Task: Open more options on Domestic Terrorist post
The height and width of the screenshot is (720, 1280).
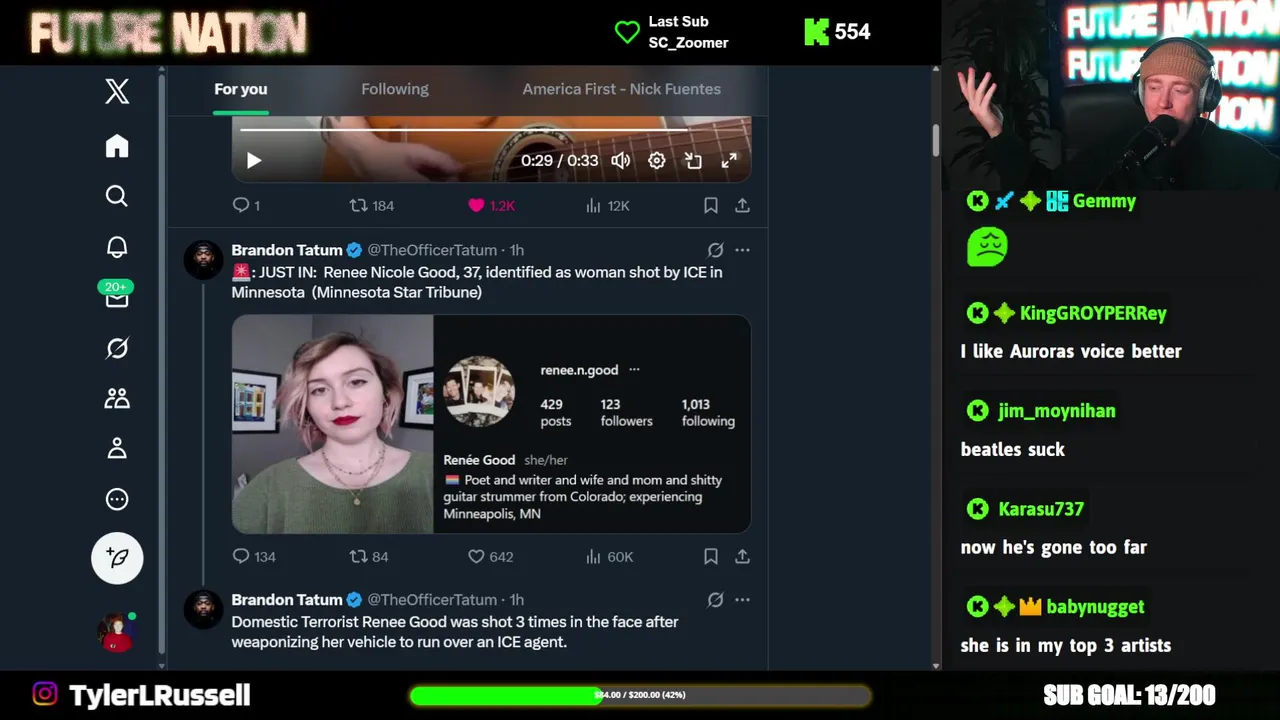Action: click(742, 600)
